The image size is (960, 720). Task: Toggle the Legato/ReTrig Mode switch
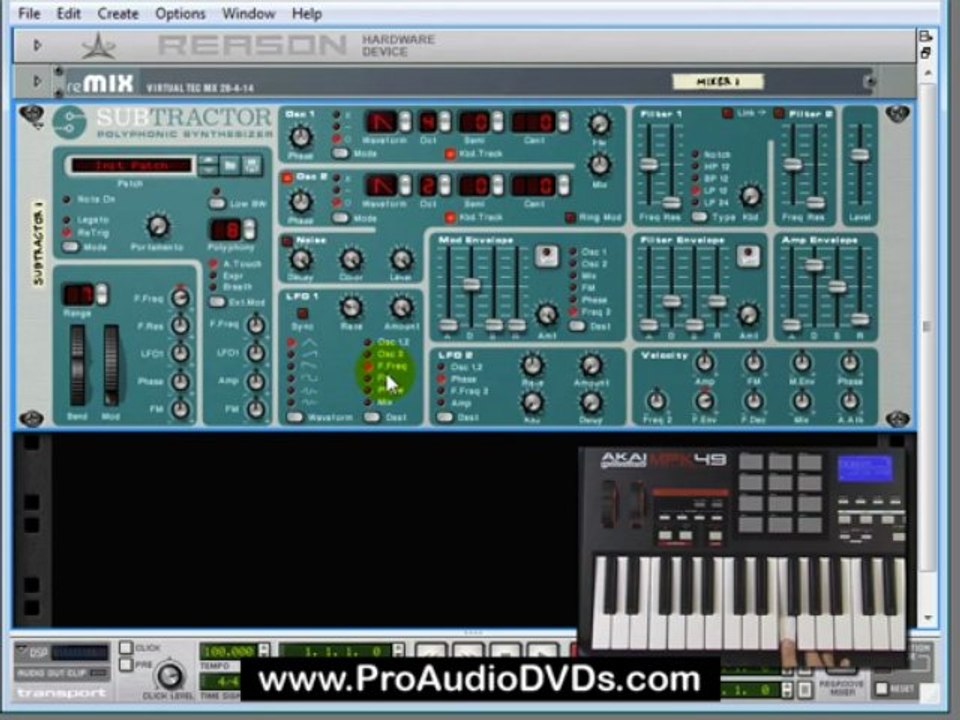71,247
